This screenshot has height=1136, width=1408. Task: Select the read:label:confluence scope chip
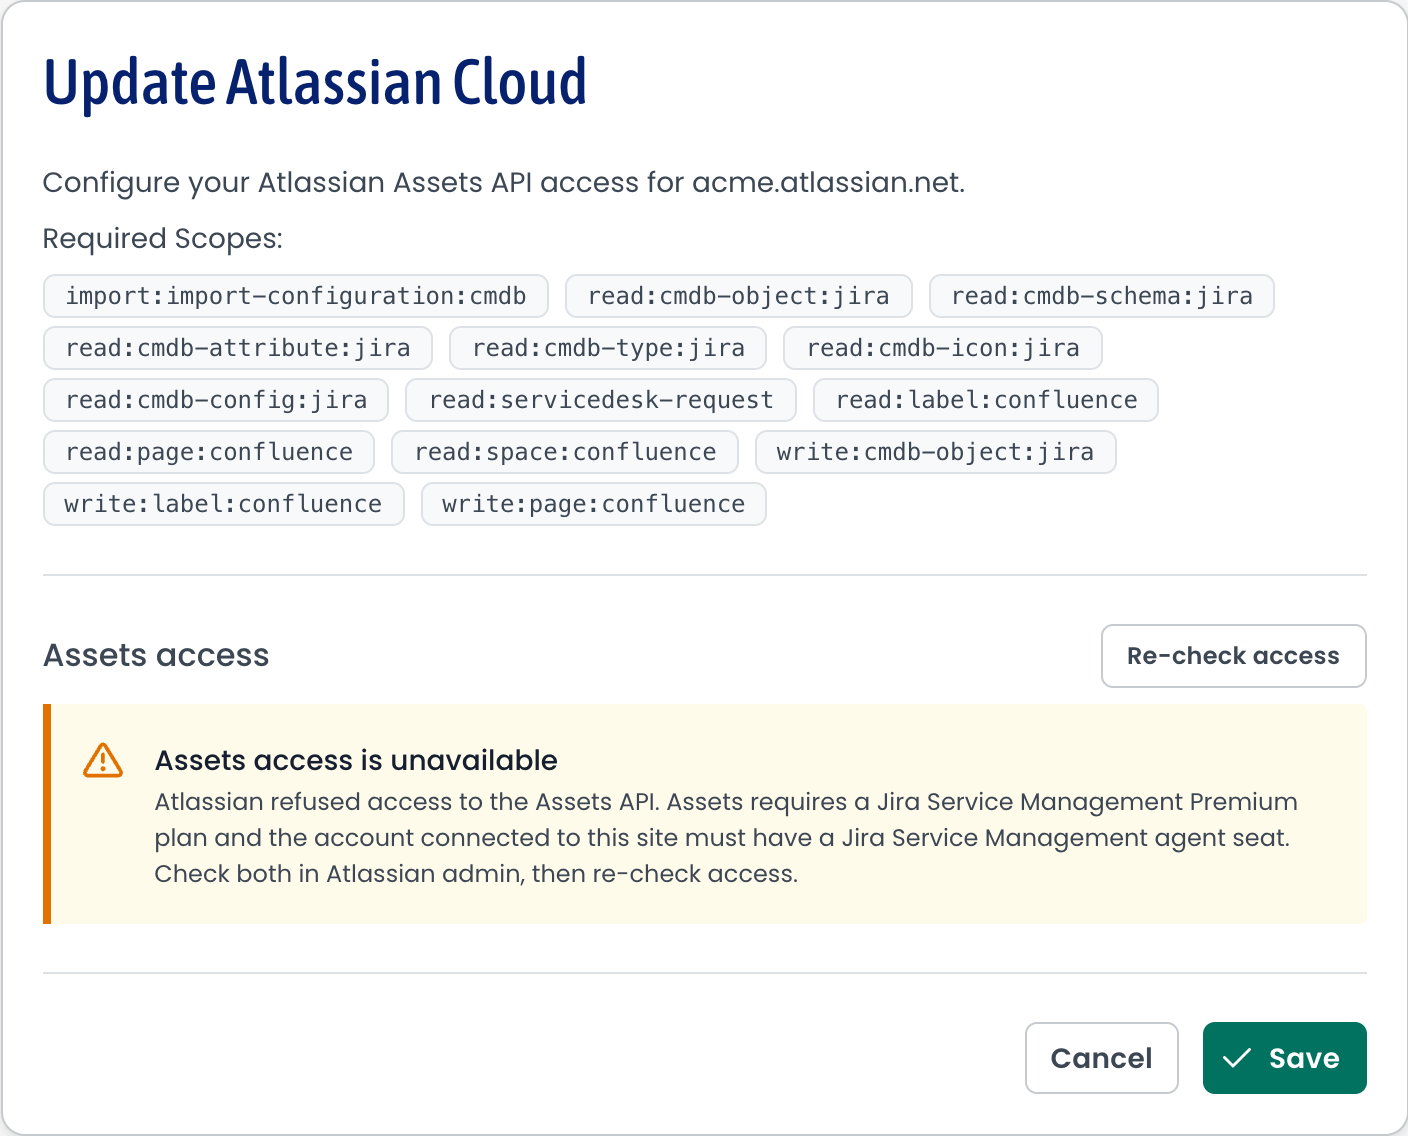(986, 400)
